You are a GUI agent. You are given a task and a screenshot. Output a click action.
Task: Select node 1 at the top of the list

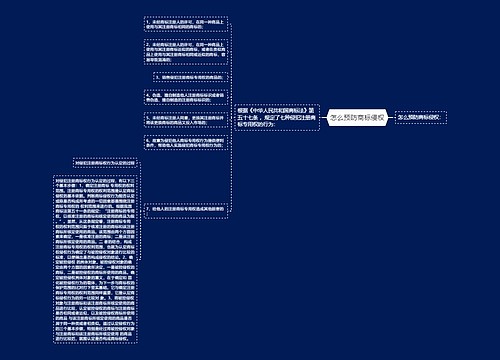[x=186, y=24]
